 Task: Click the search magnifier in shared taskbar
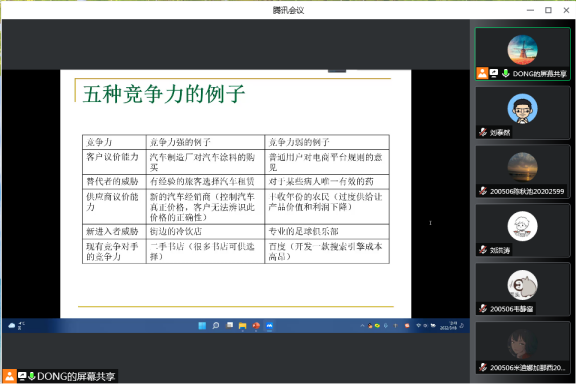216,326
